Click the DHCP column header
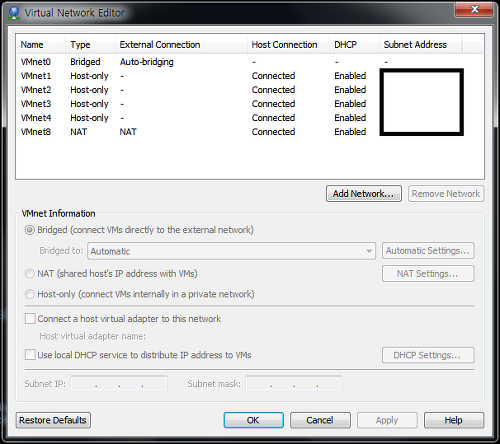500x444 pixels. point(354,45)
